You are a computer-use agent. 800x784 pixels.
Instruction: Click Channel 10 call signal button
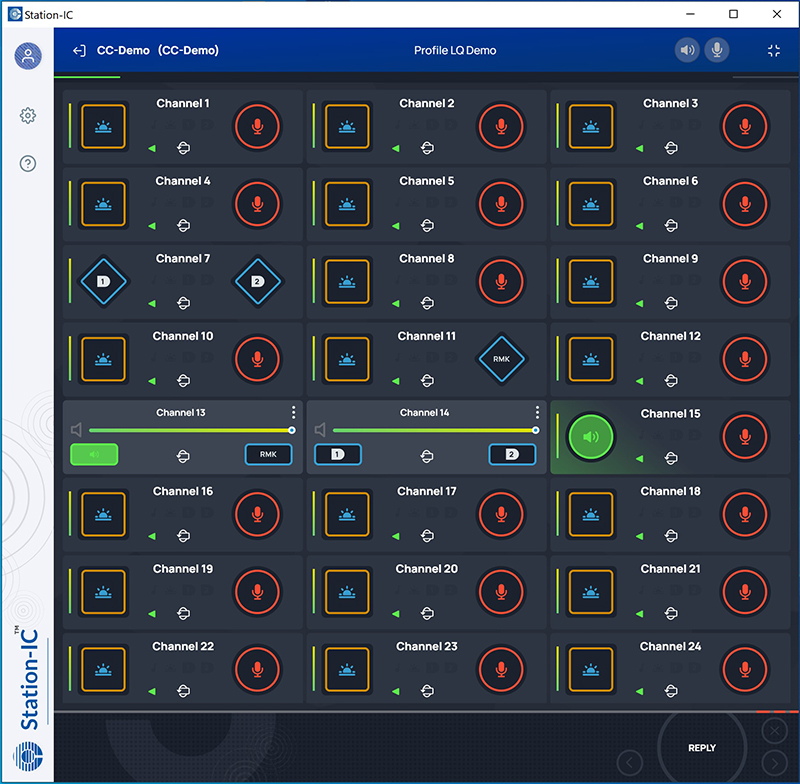click(104, 359)
